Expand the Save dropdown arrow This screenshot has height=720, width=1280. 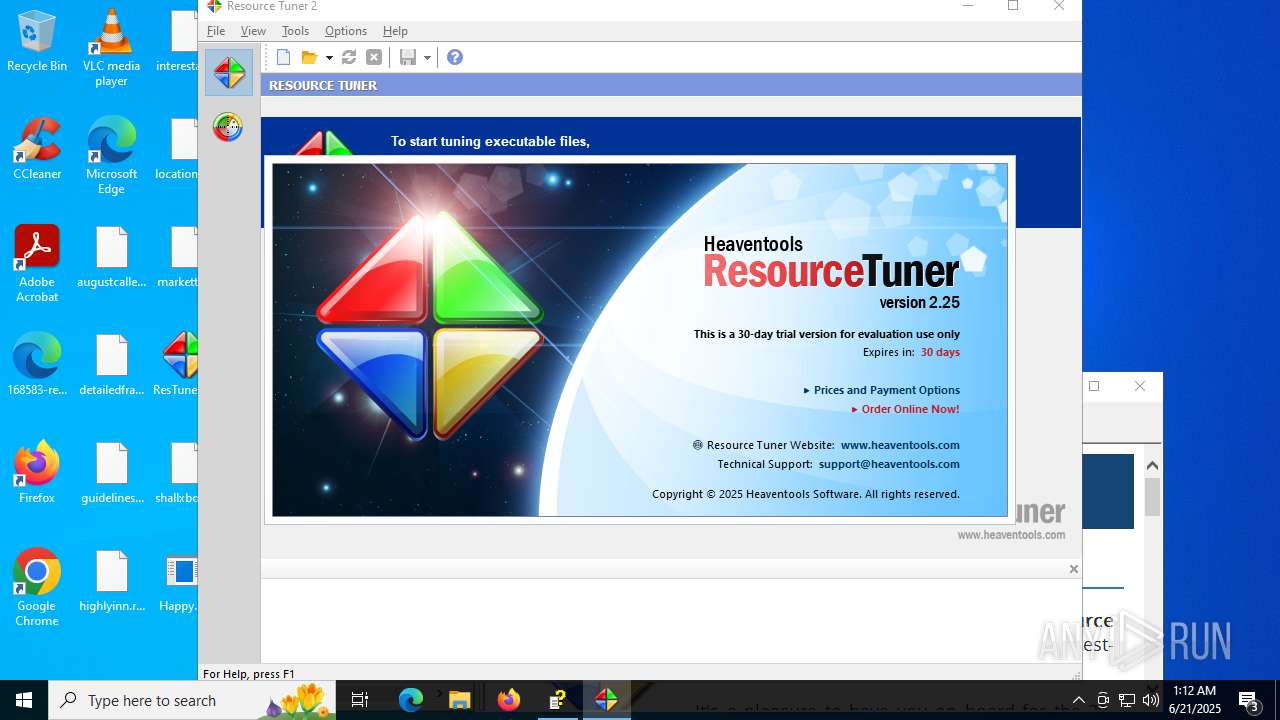click(427, 58)
